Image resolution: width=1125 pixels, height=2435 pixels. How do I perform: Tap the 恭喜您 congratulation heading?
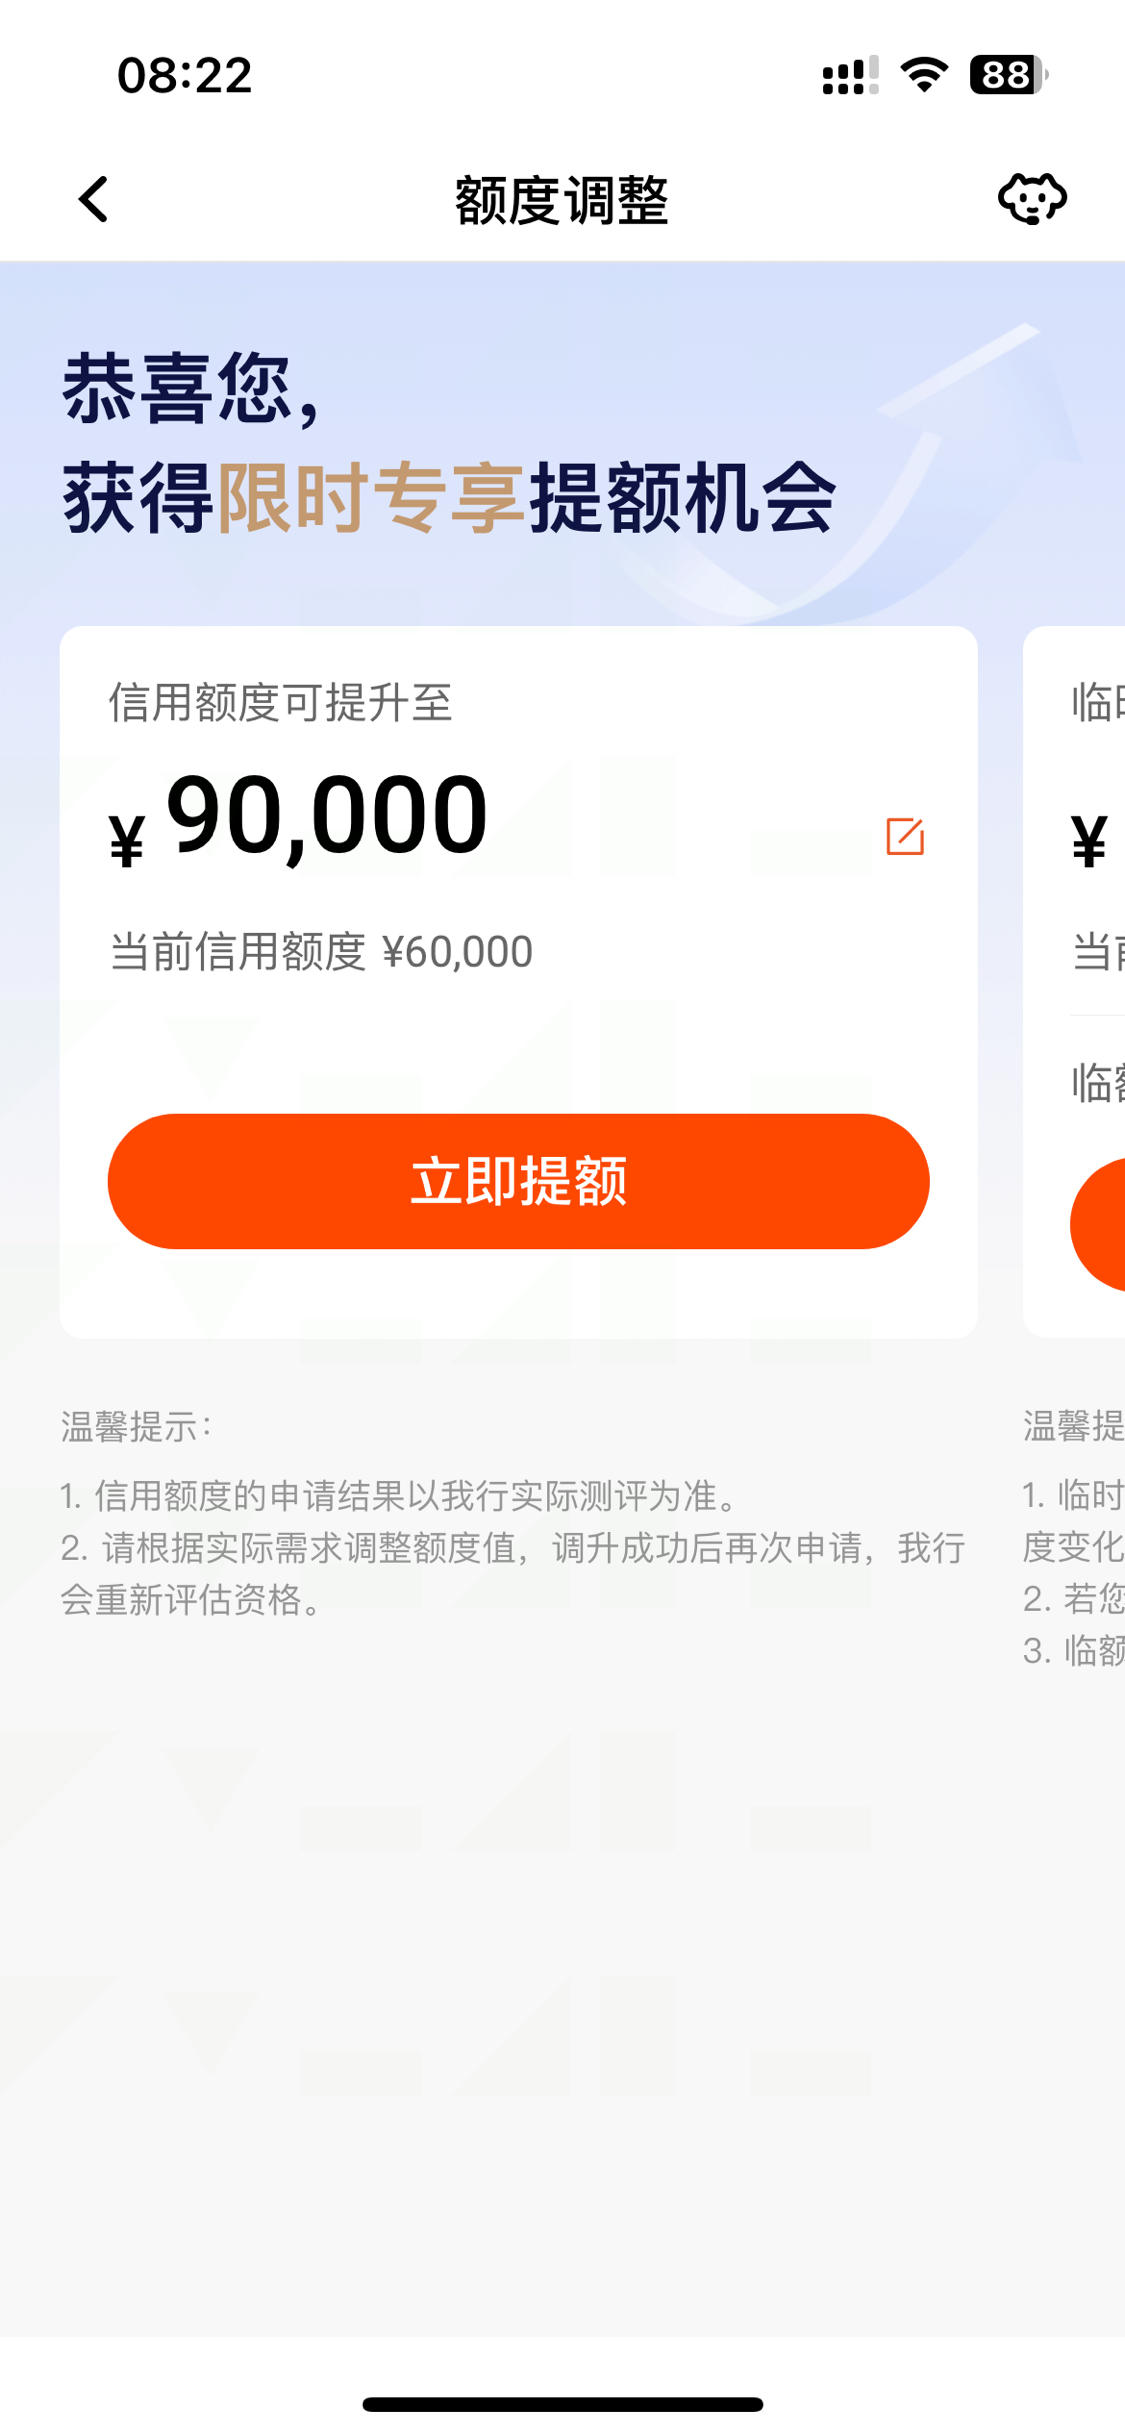(192, 389)
